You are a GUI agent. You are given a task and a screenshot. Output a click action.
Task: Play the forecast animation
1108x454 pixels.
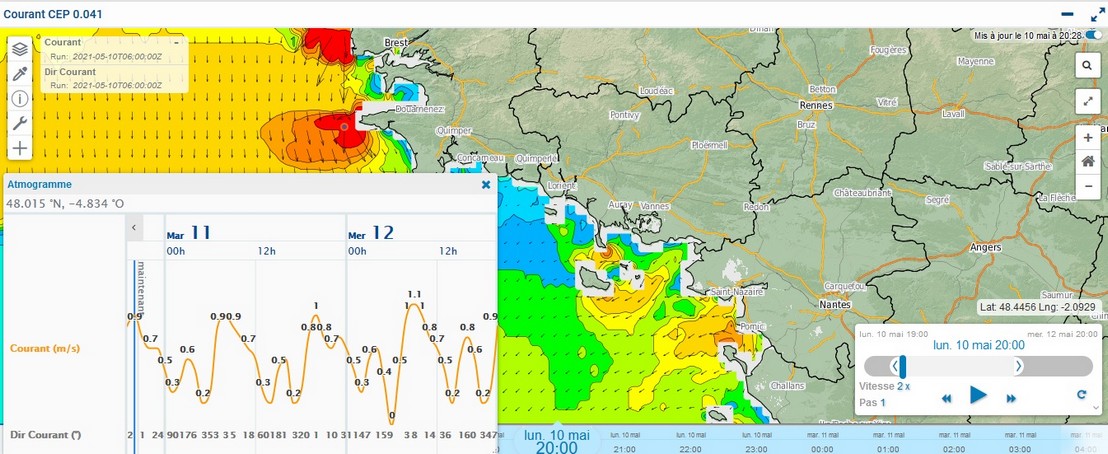tap(978, 396)
